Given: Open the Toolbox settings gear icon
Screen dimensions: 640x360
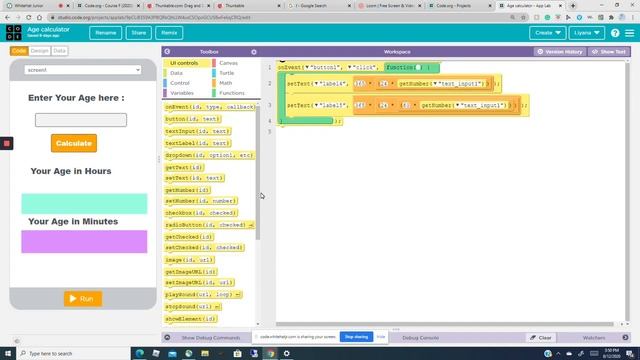Looking at the screenshot, I should pos(254,52).
